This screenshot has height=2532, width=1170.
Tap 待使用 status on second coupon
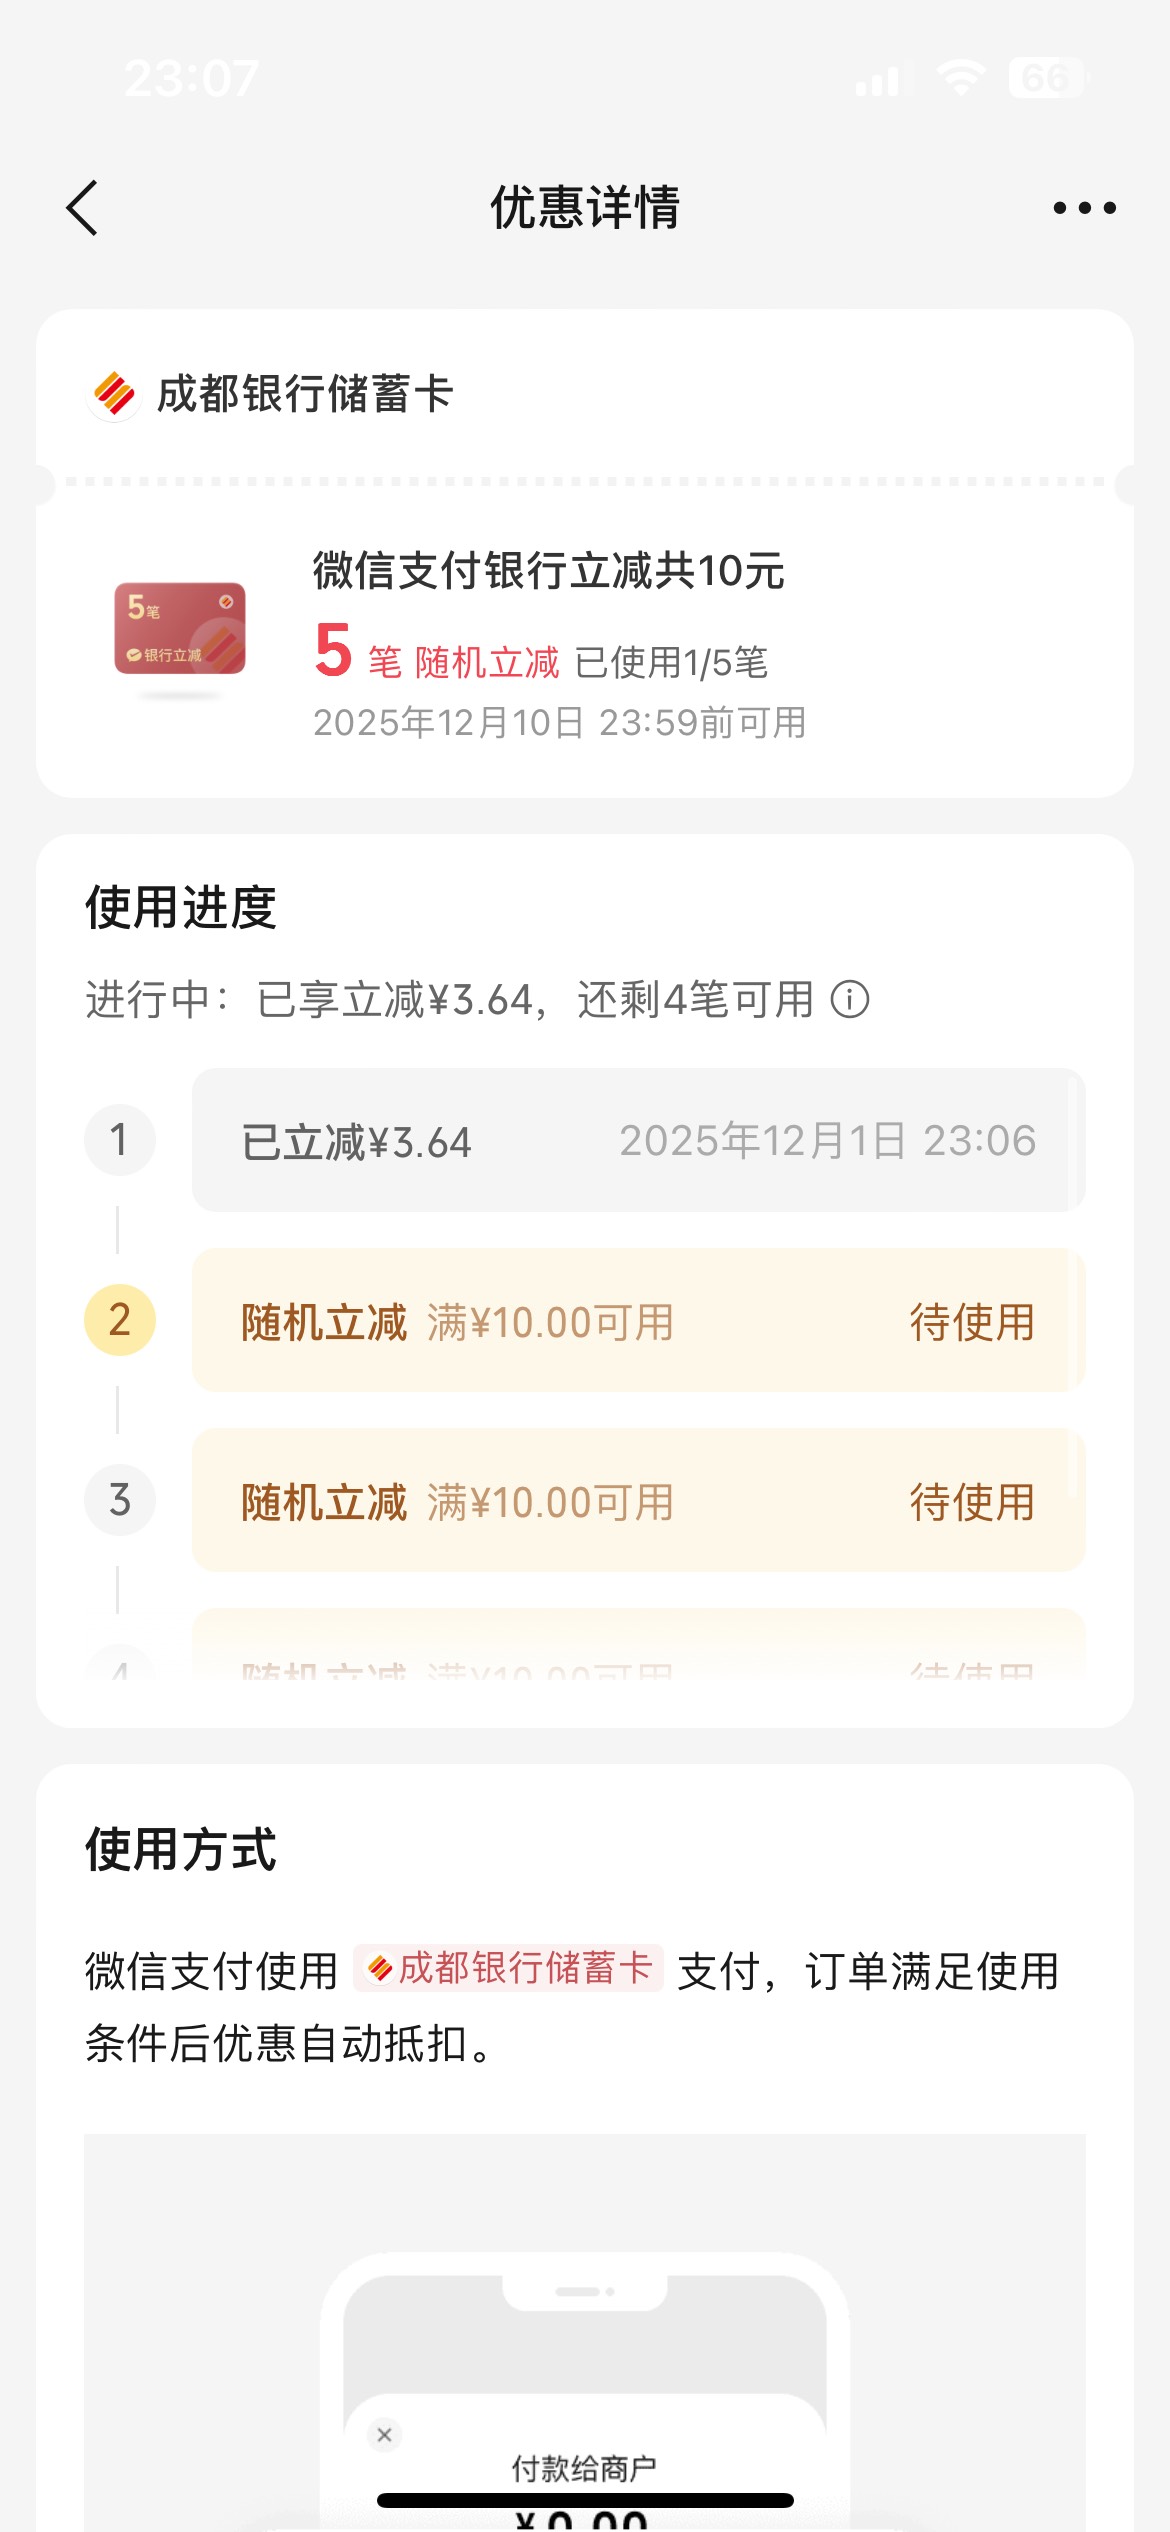coord(971,1322)
